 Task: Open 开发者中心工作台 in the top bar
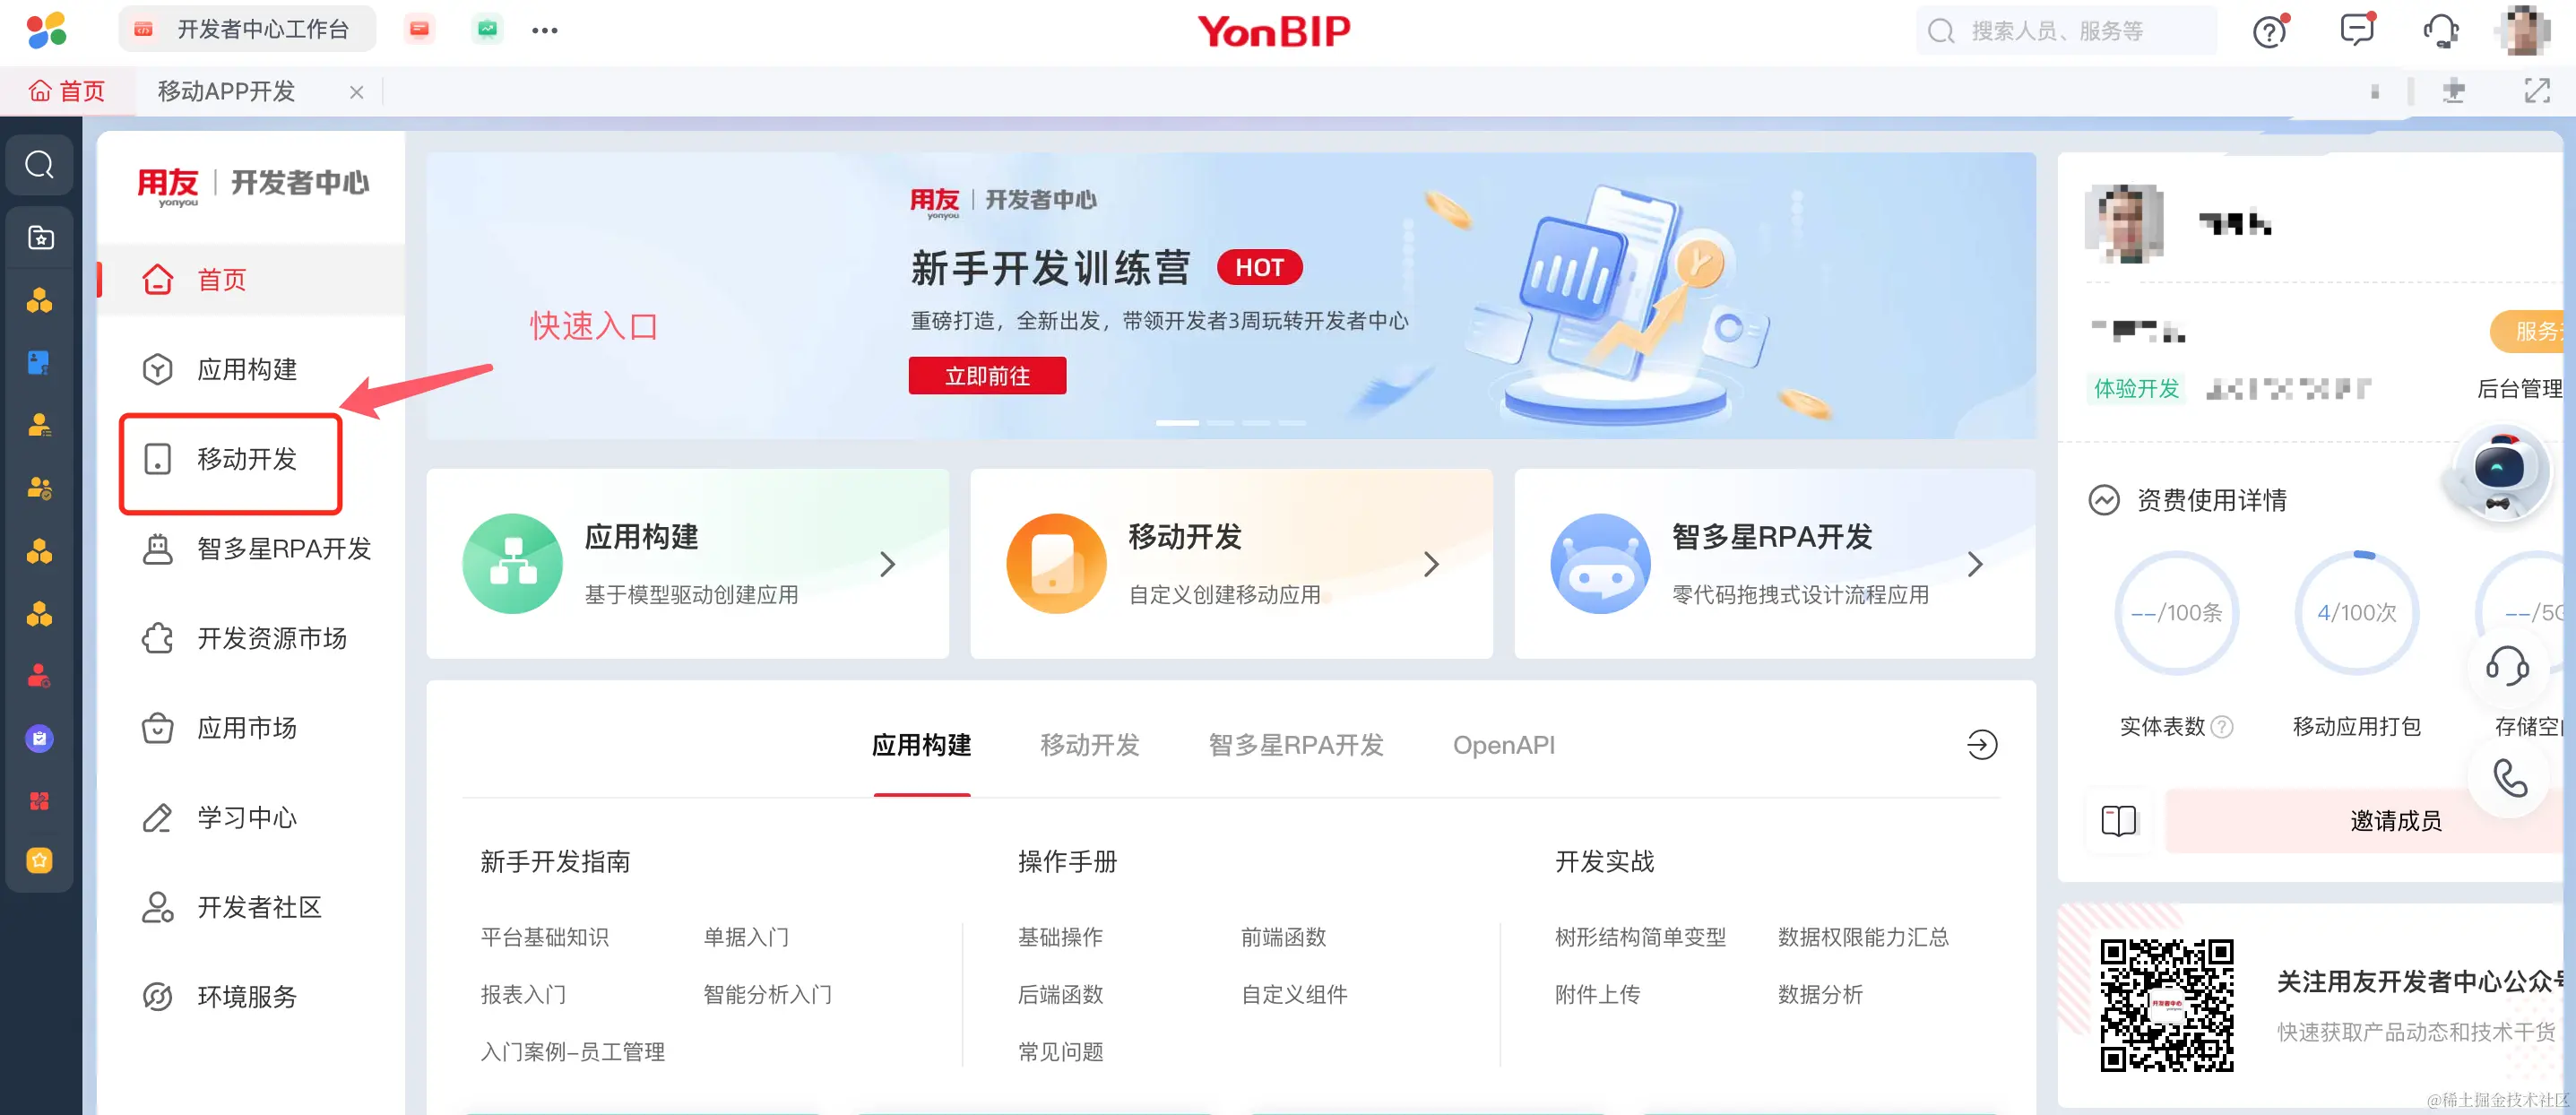coord(248,29)
